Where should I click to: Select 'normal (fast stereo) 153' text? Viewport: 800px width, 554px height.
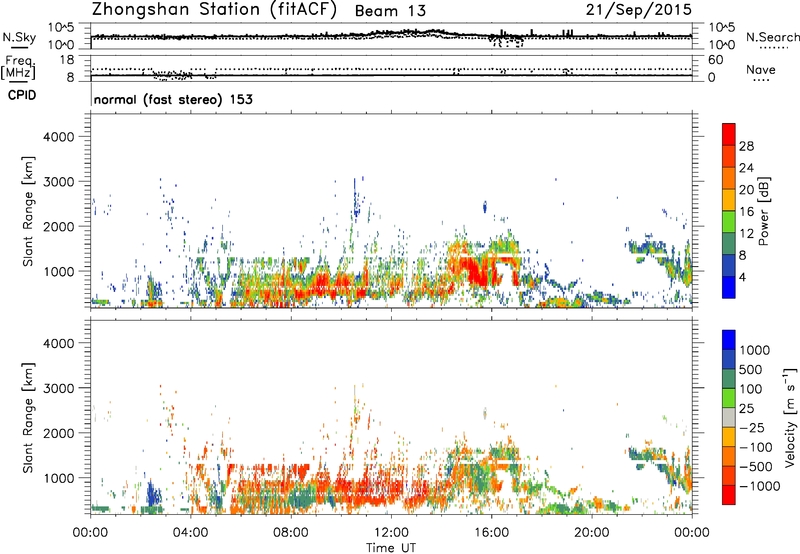[x=173, y=99]
